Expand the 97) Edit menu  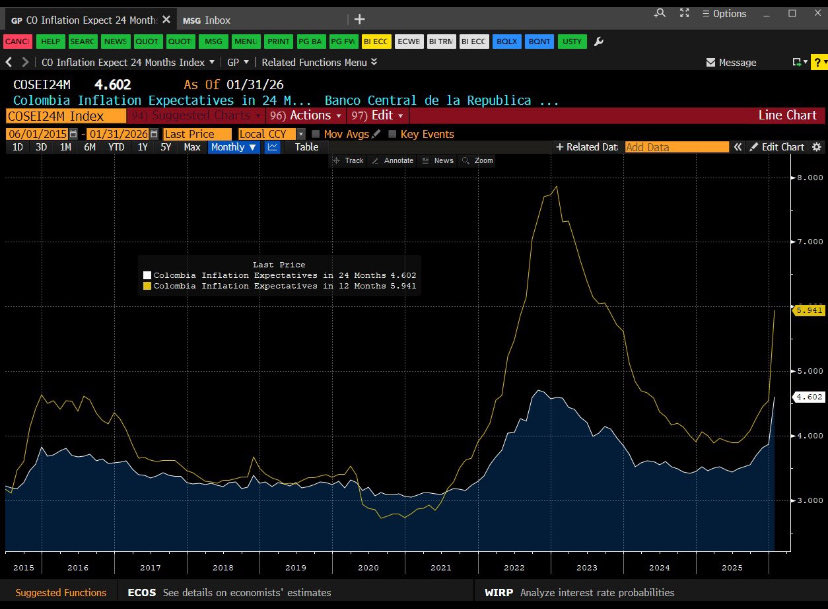pyautogui.click(x=377, y=115)
